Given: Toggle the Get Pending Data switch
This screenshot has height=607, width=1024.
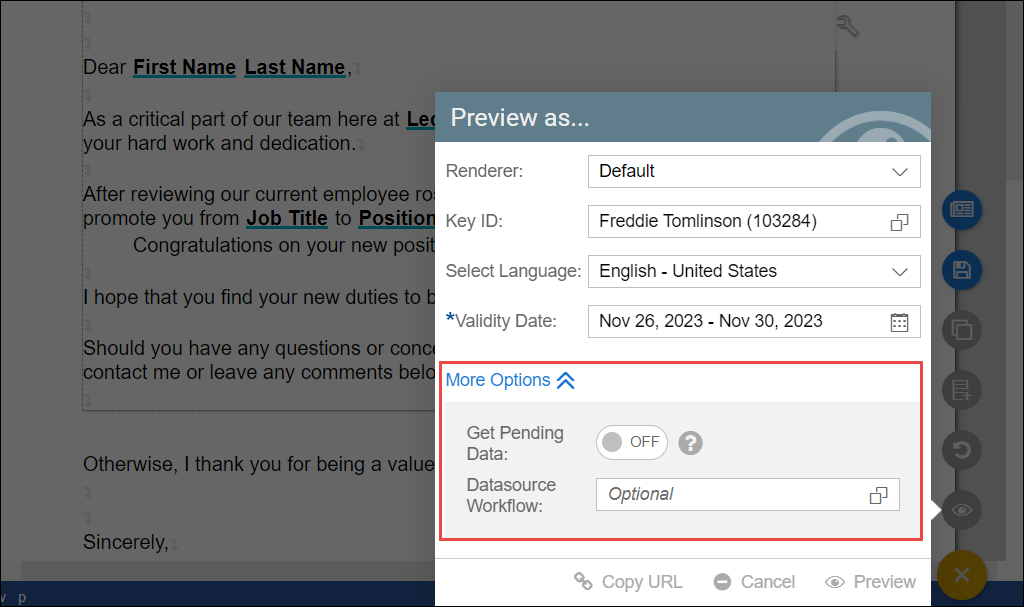Looking at the screenshot, I should 632,442.
